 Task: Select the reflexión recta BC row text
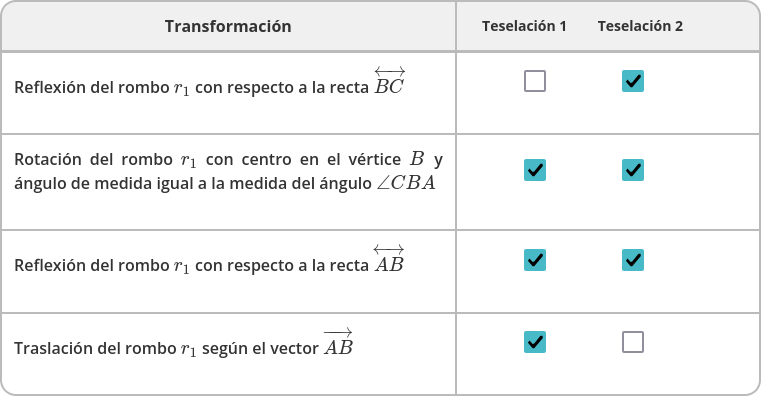[210, 82]
